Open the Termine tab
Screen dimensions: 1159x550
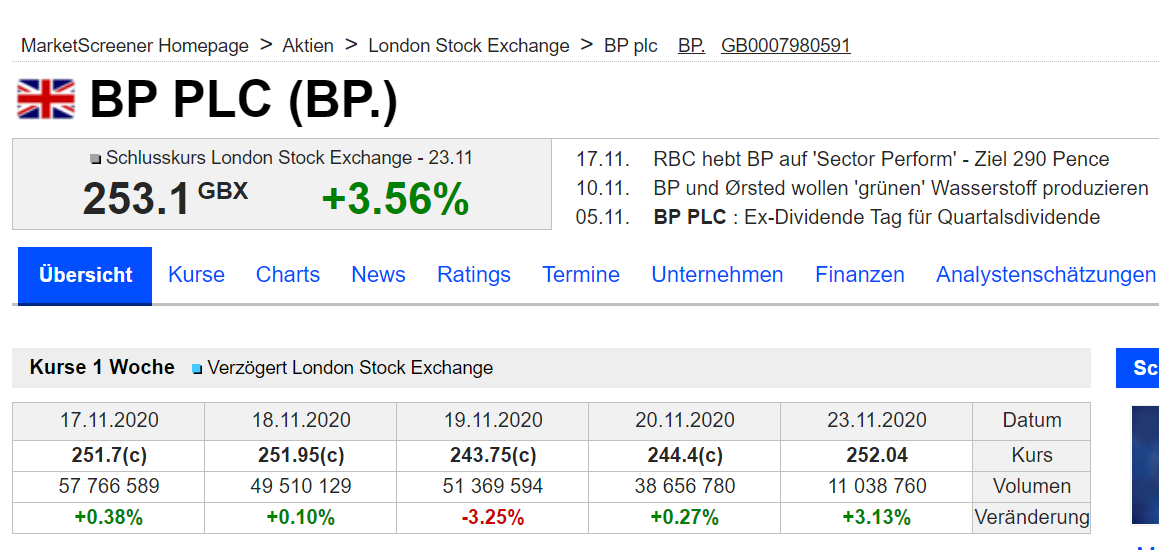click(581, 275)
